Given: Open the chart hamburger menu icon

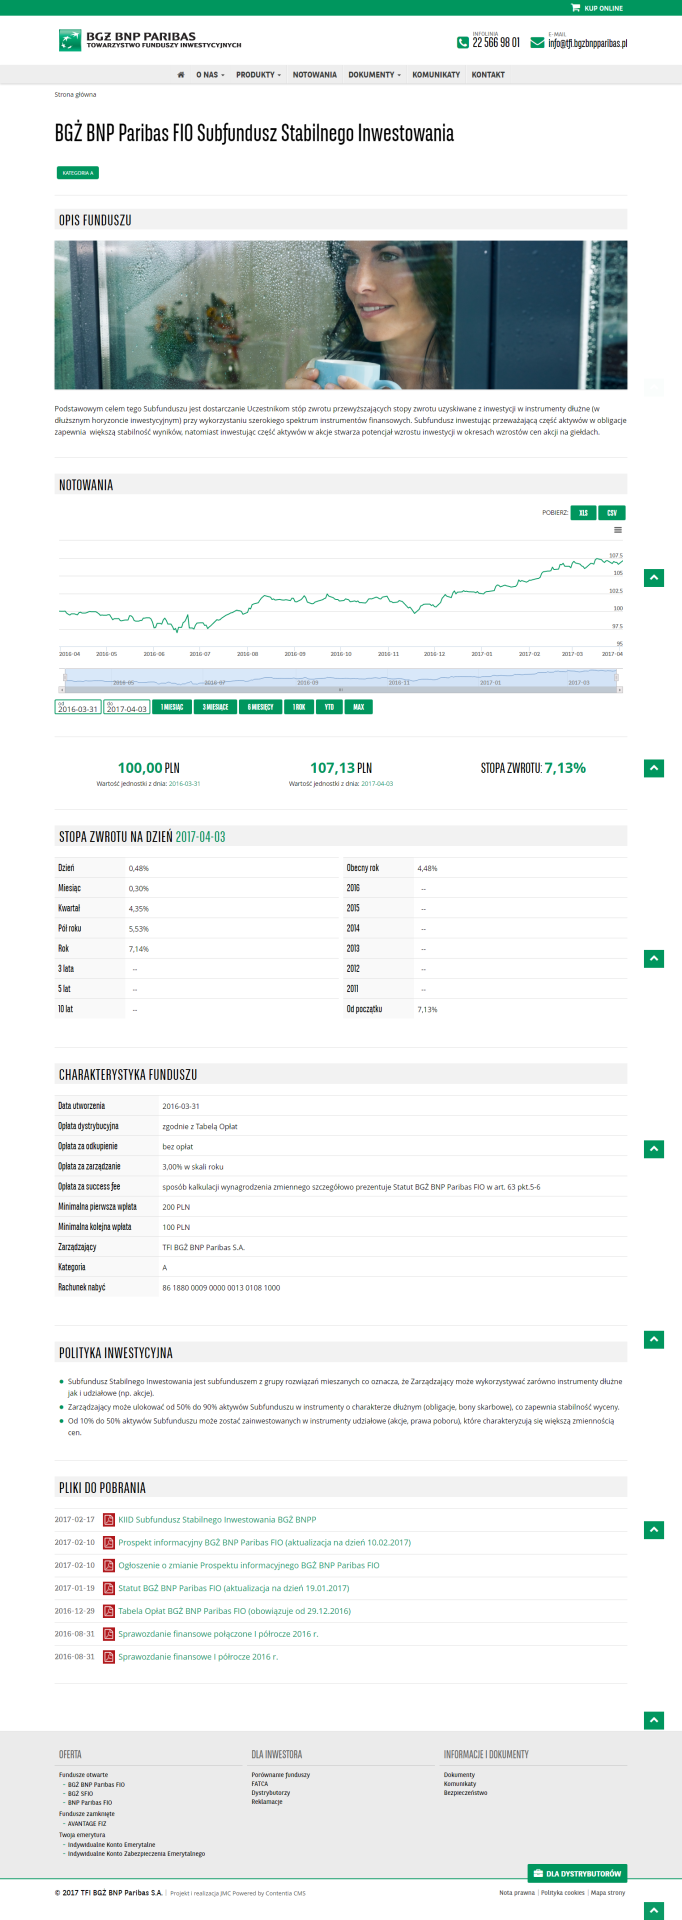Looking at the screenshot, I should click(618, 530).
